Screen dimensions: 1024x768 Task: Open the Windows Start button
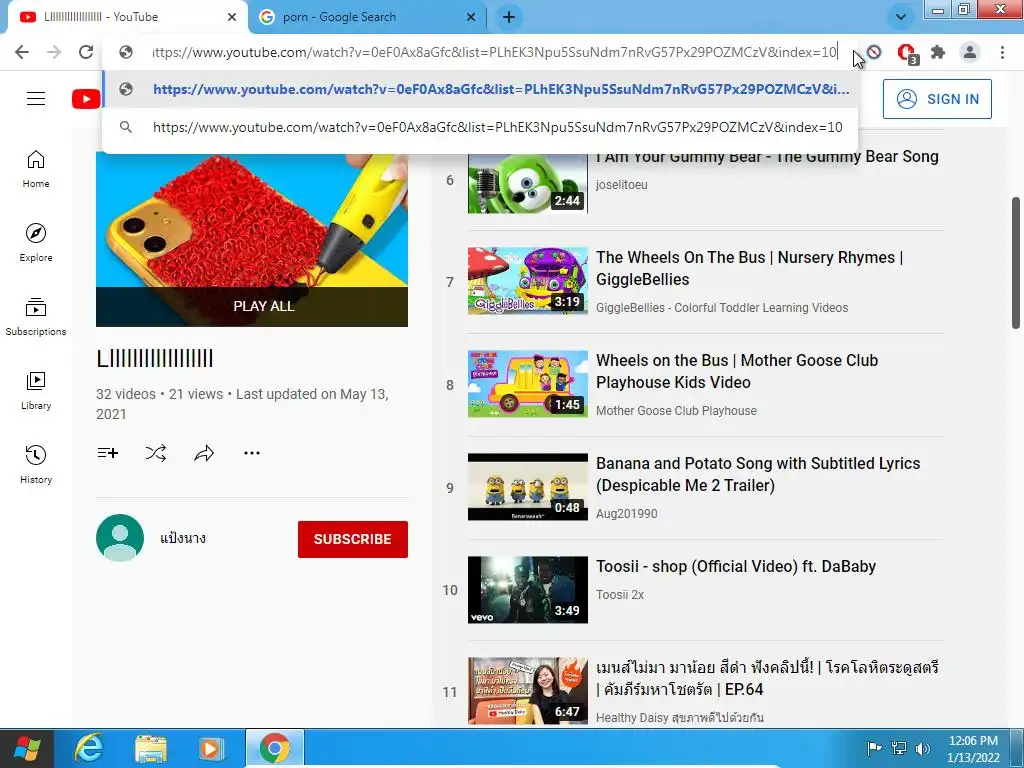tap(27, 748)
